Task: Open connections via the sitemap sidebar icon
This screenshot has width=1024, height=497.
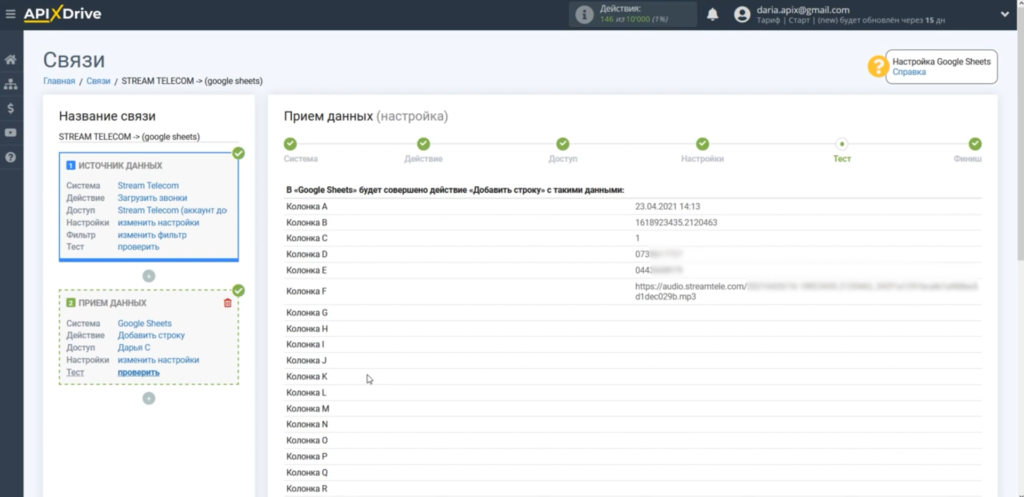Action: (11, 84)
